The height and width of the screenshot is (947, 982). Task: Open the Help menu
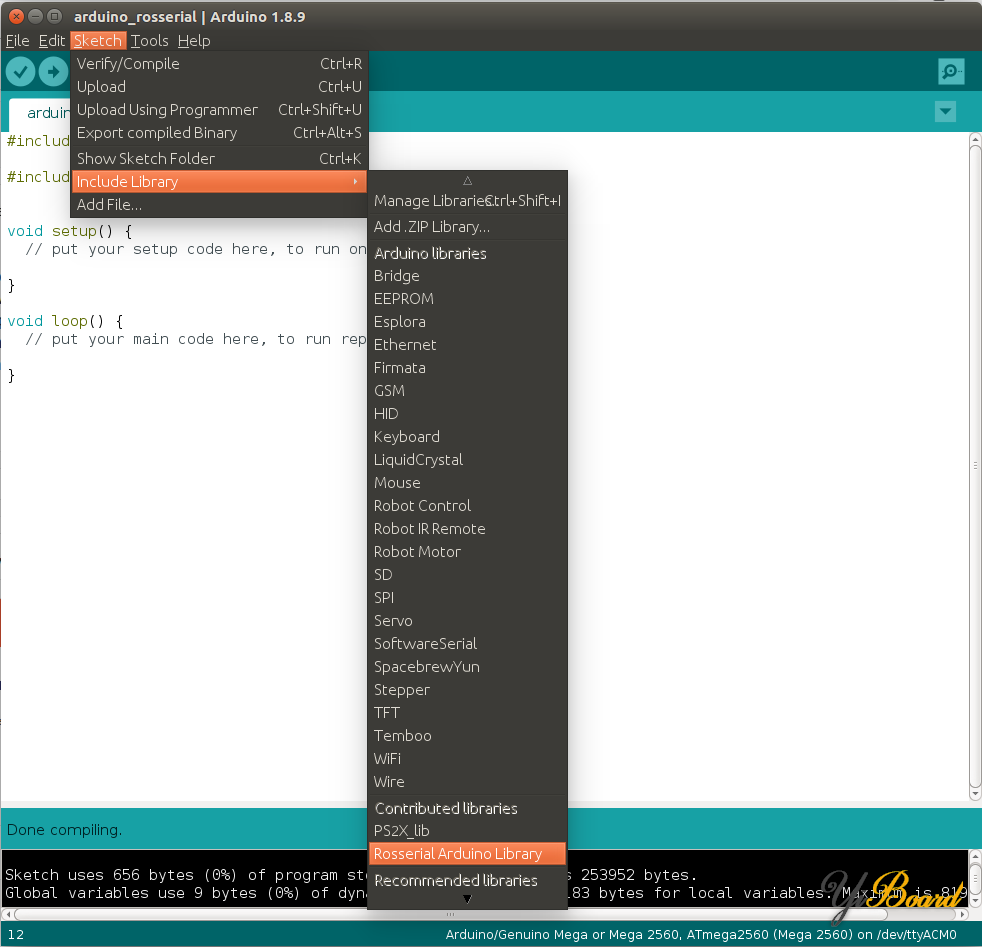coord(194,41)
